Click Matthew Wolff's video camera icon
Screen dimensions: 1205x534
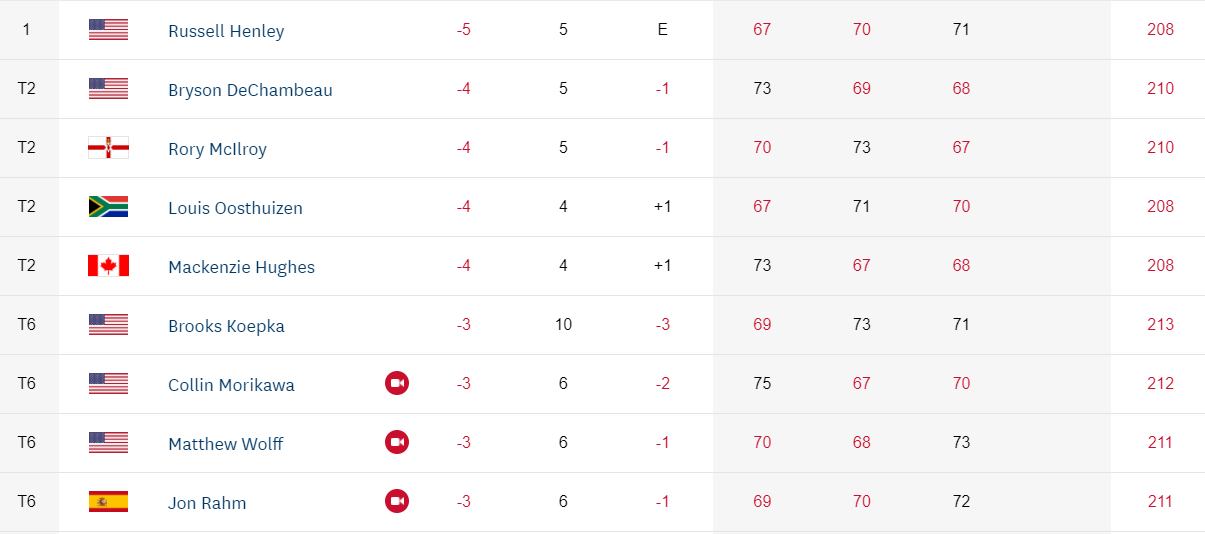(x=397, y=442)
